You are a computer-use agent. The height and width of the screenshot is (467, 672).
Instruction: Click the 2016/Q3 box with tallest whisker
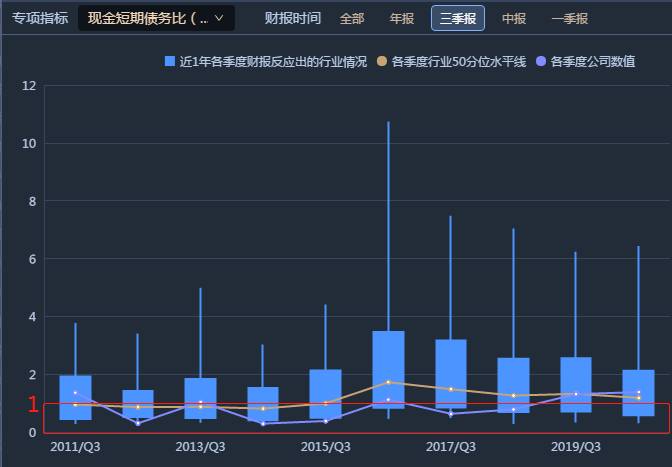point(388,369)
